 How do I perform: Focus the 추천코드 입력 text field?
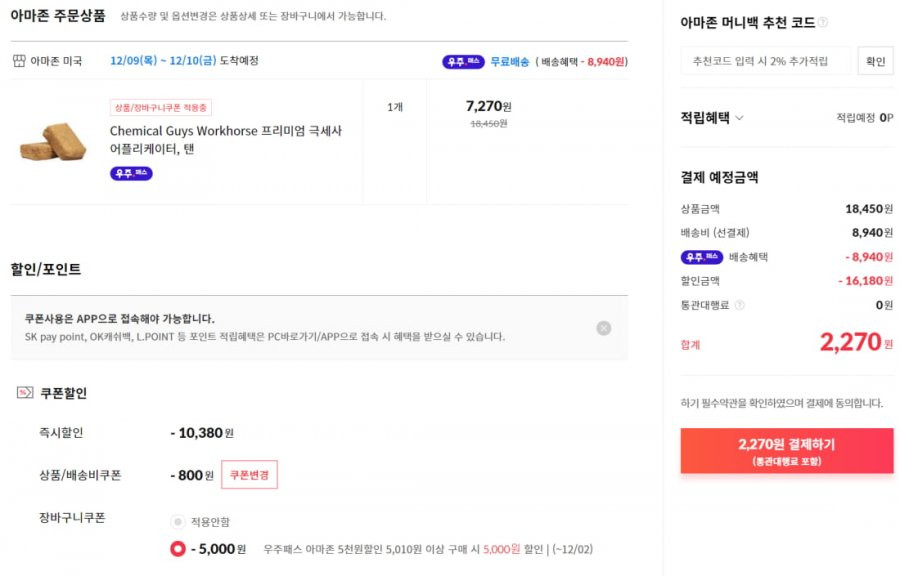766,61
